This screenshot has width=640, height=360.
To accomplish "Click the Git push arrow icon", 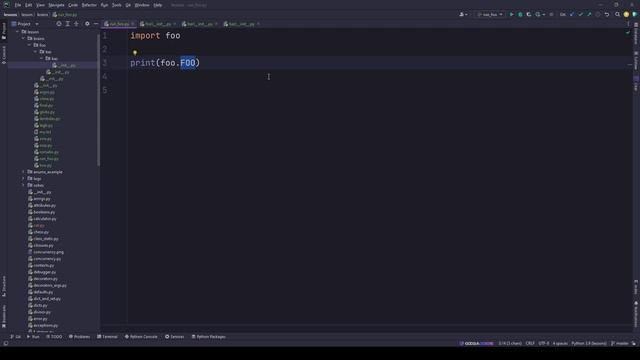I will click(589, 14).
